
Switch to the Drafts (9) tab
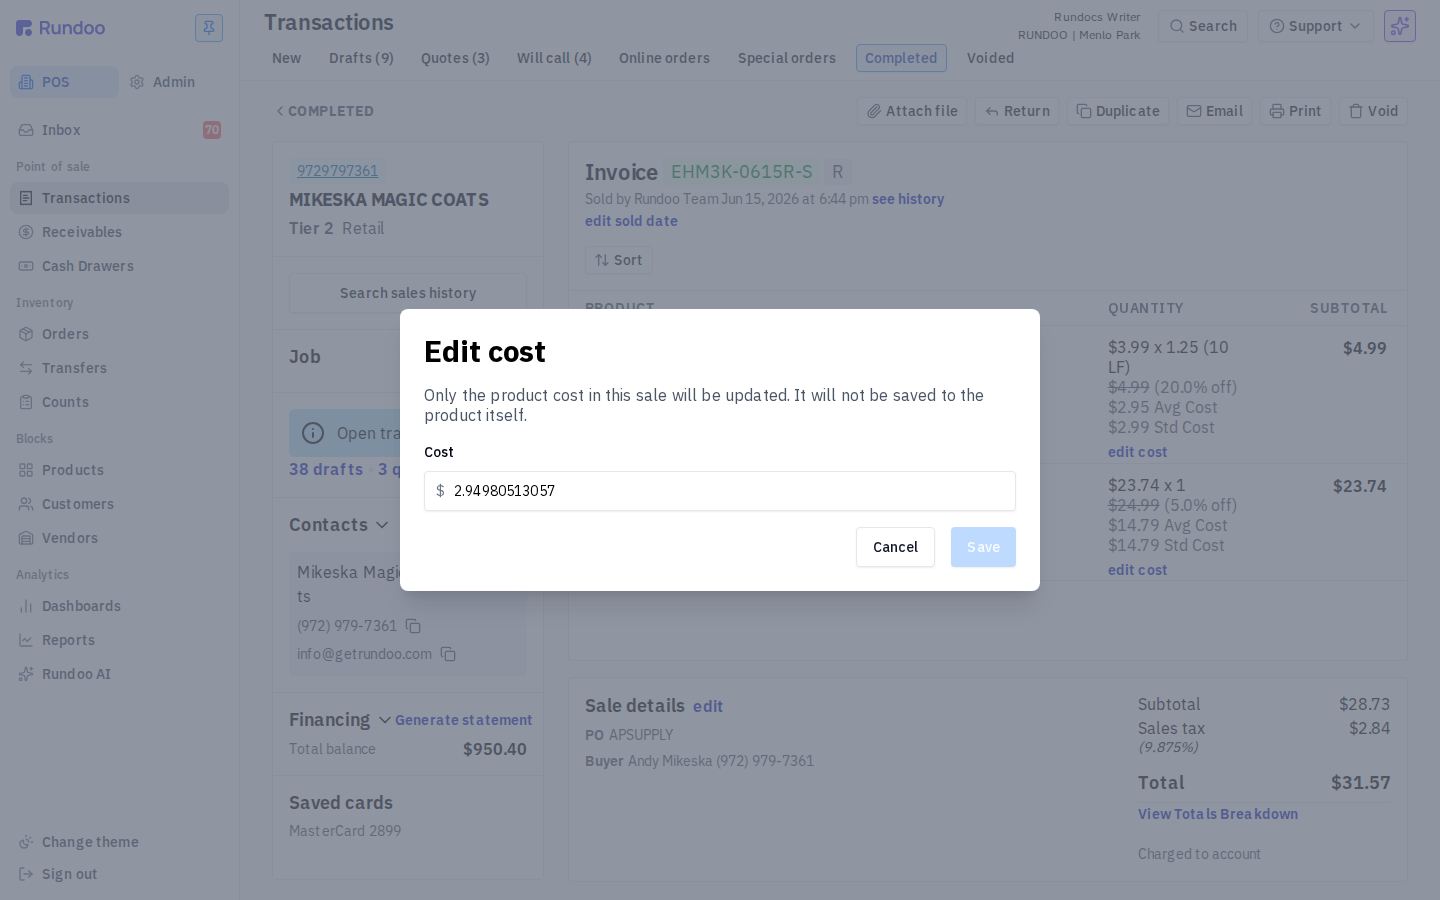point(361,58)
